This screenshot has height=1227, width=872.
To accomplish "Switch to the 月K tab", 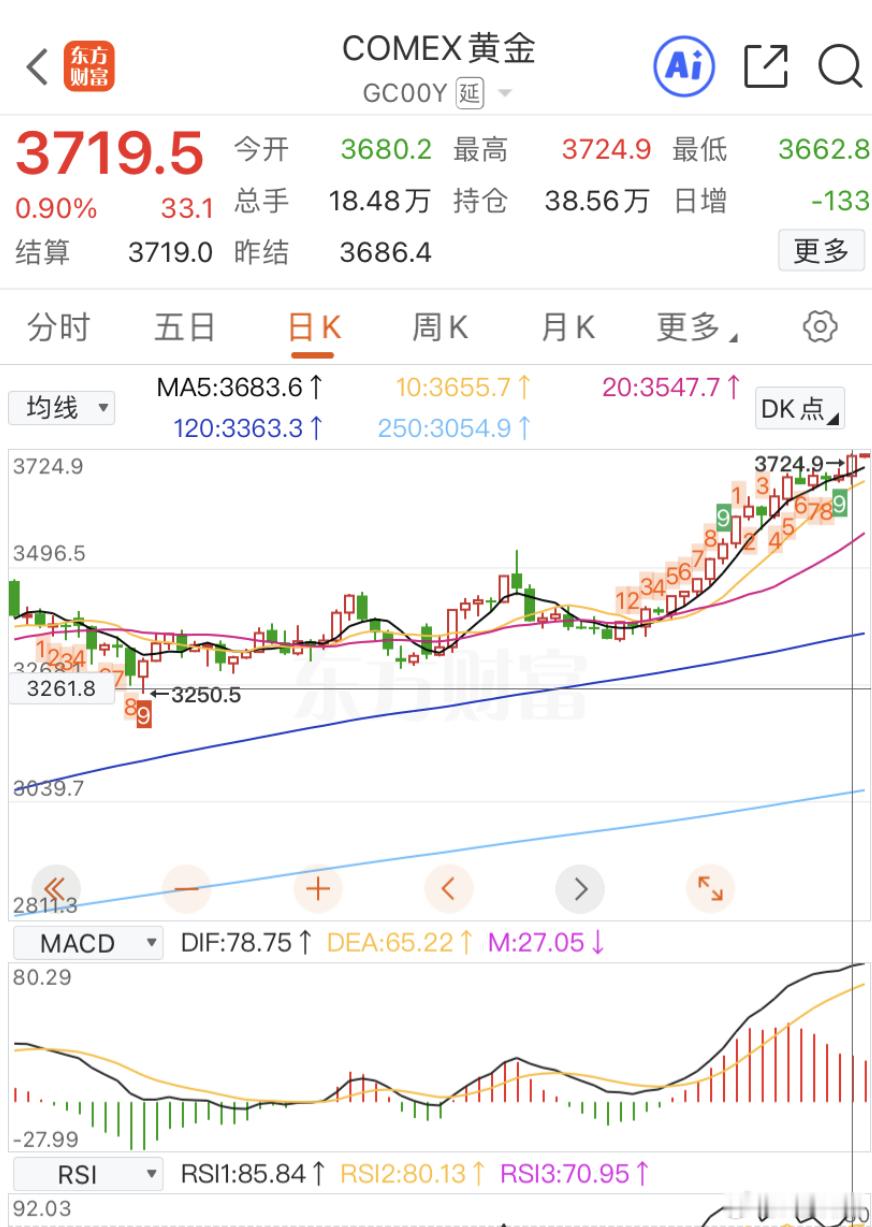I will (x=568, y=327).
